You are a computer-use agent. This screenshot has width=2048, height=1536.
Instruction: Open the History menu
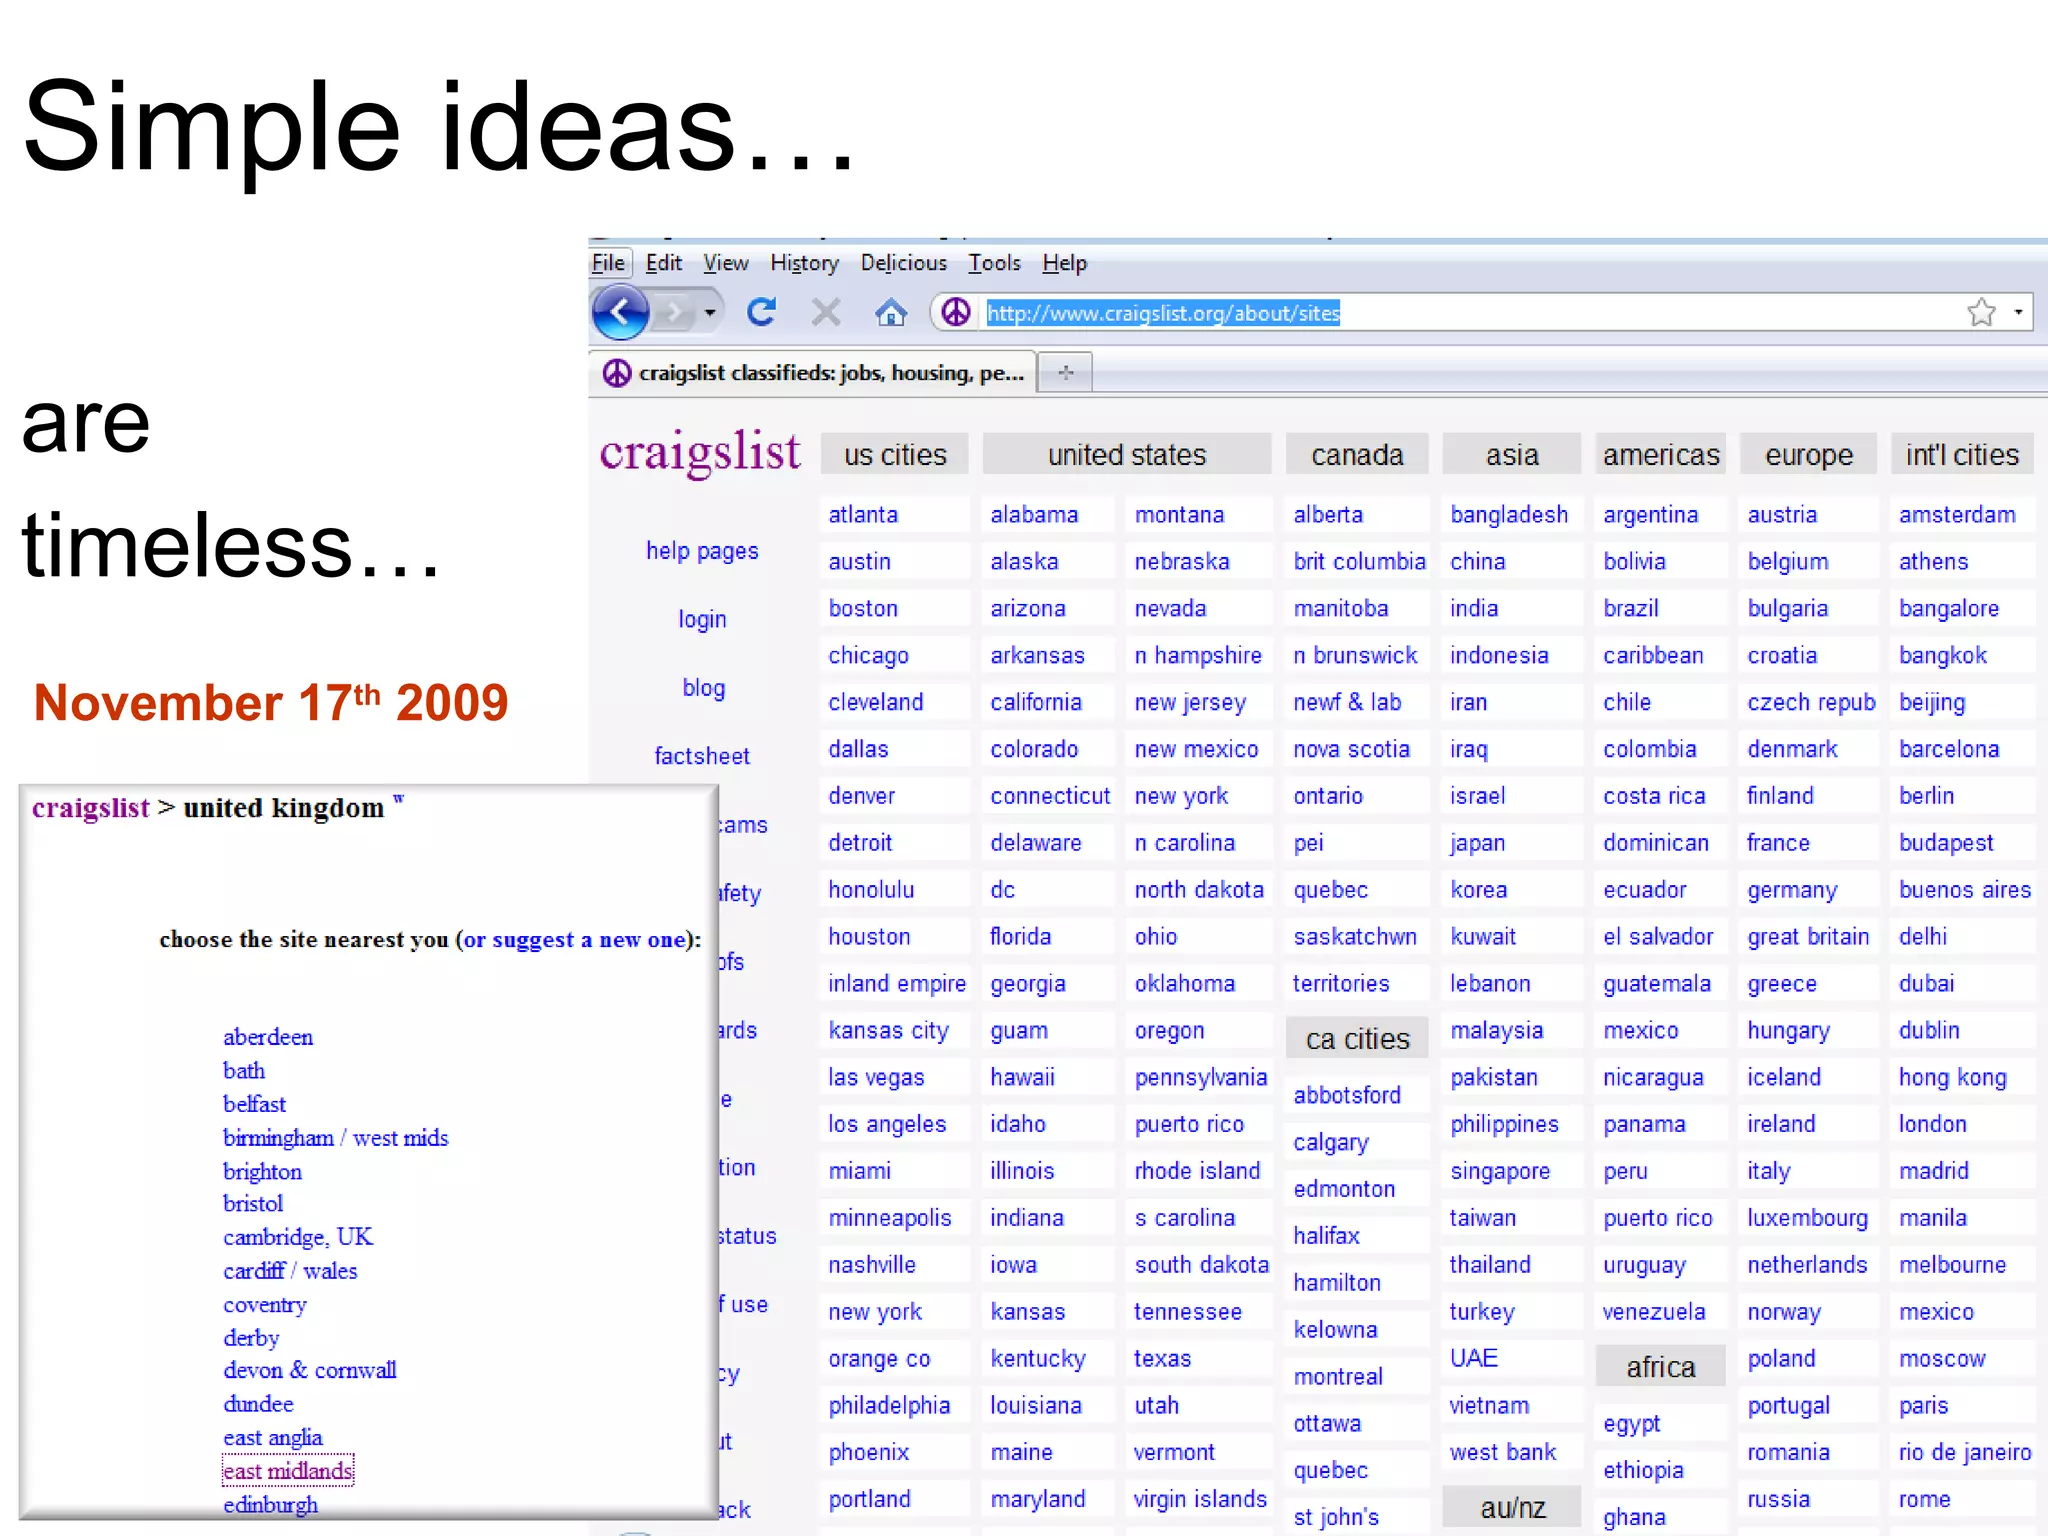click(804, 263)
